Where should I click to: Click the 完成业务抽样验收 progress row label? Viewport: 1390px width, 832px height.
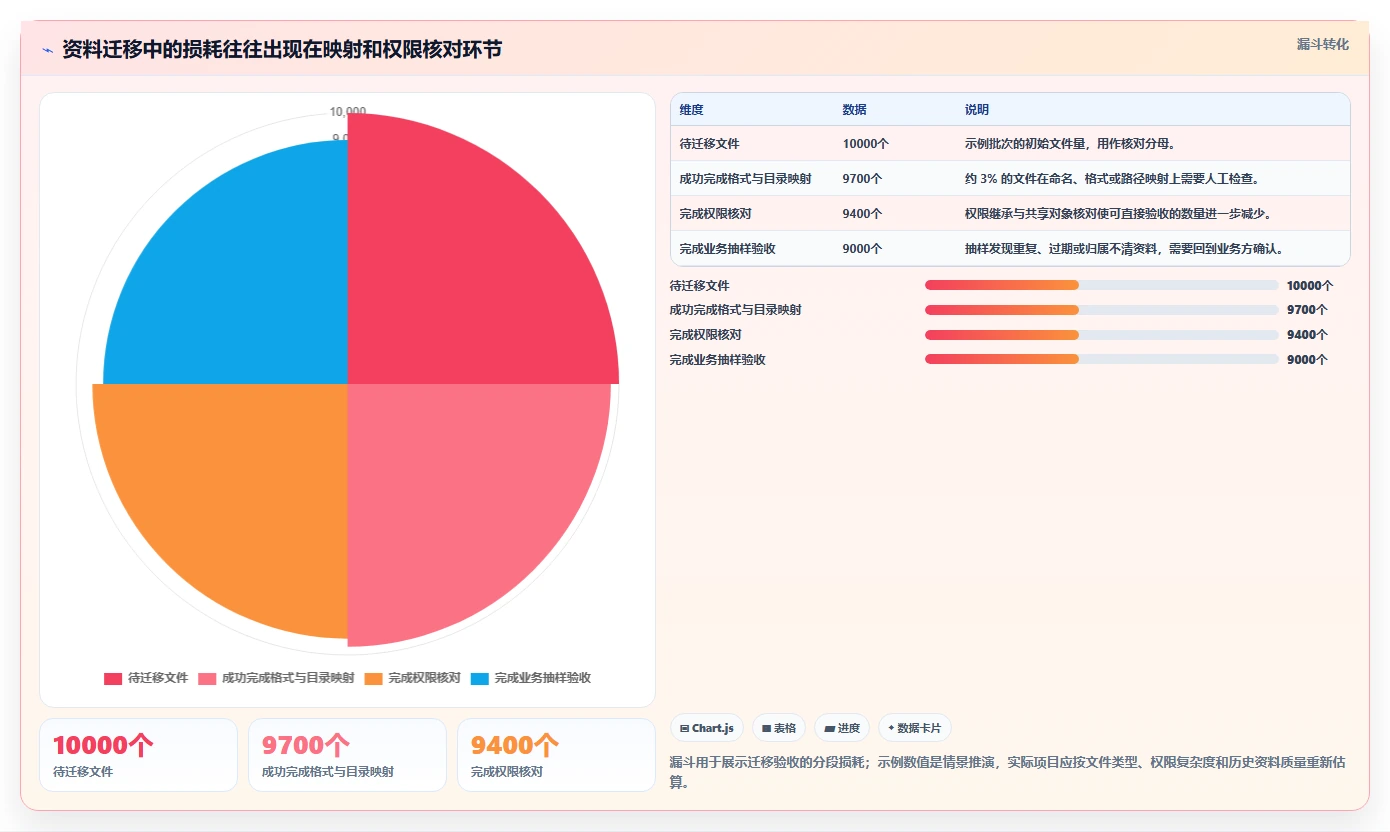click(x=718, y=359)
